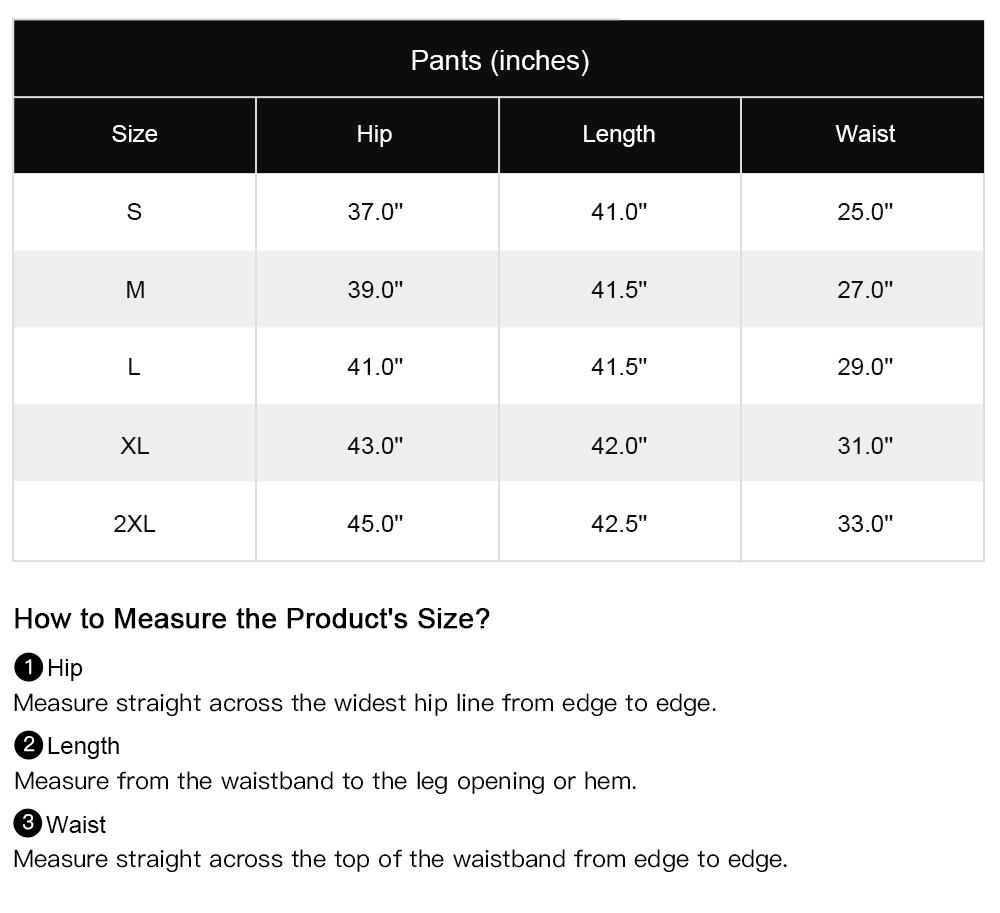Click the 27.0" waist value for size M

[865, 290]
